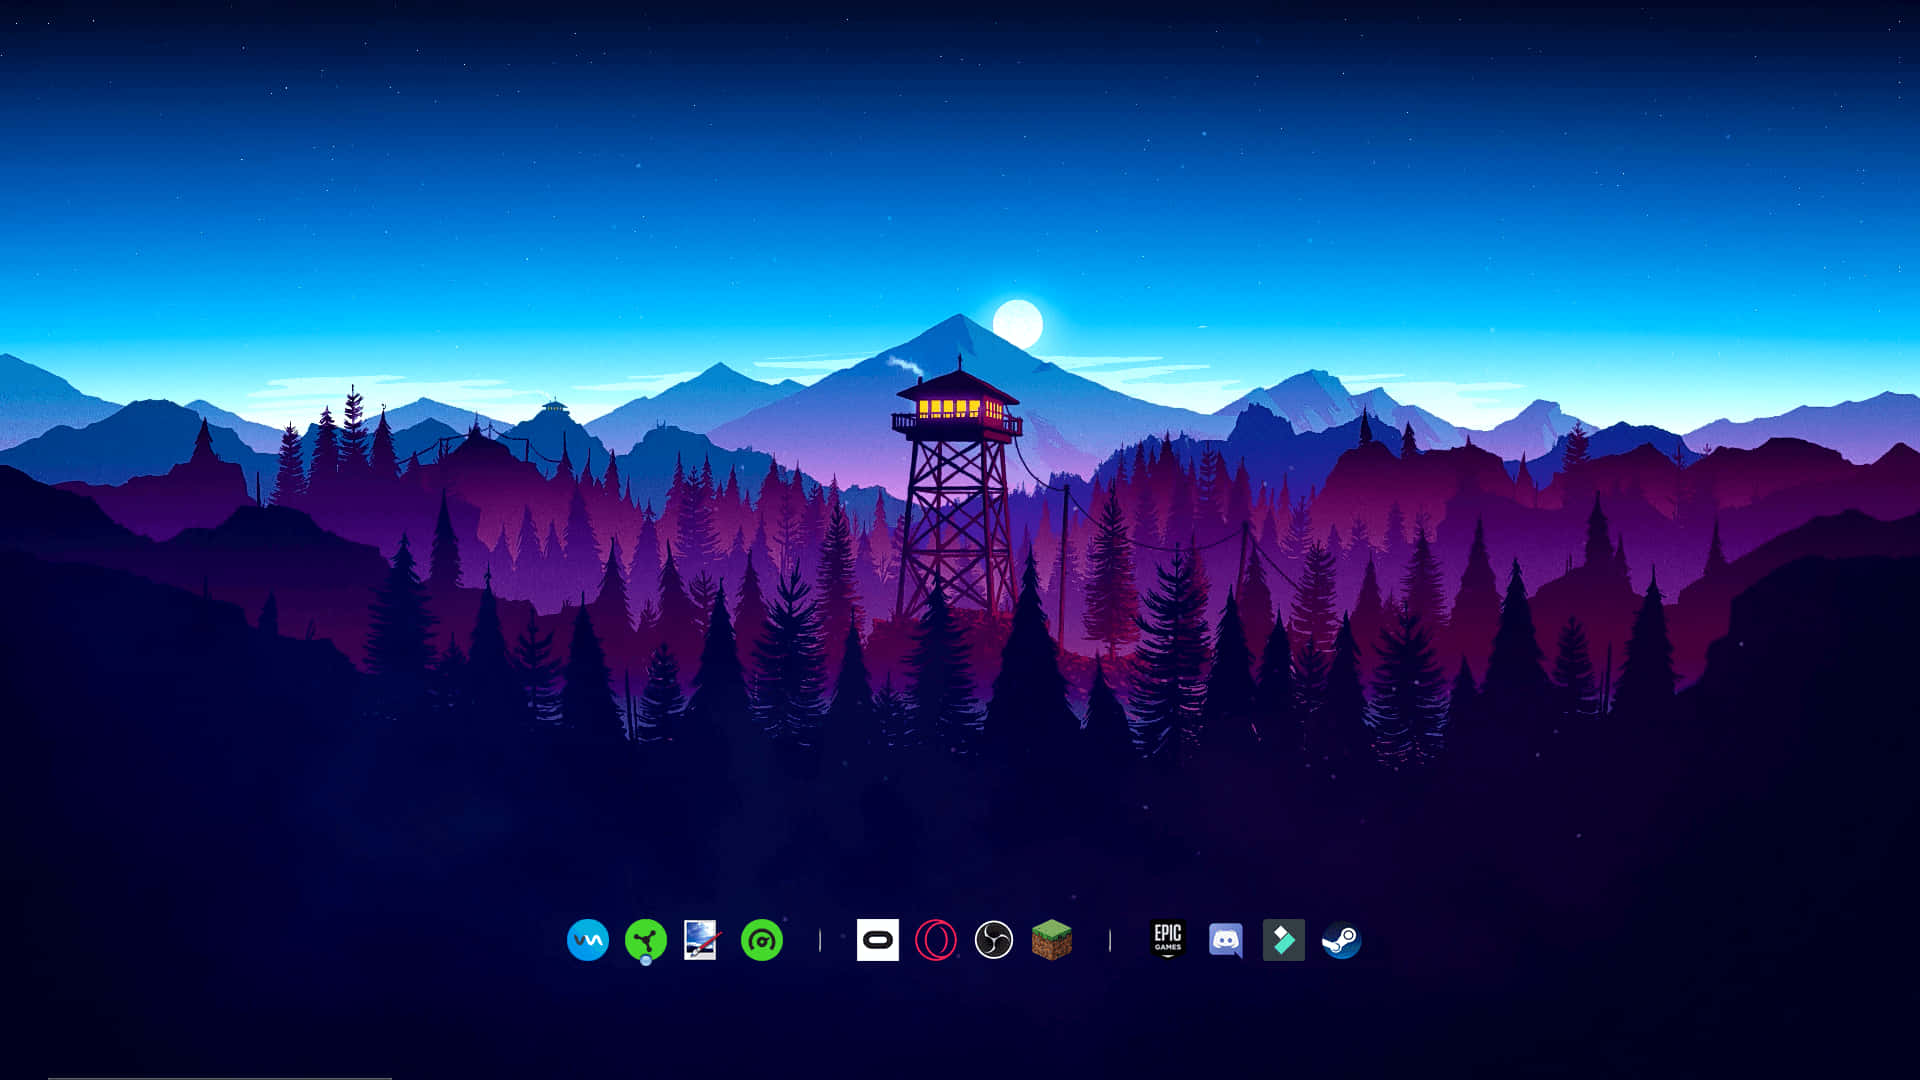This screenshot has width=1920, height=1080.
Task: Launch the Discord icon
Action: [1225, 940]
